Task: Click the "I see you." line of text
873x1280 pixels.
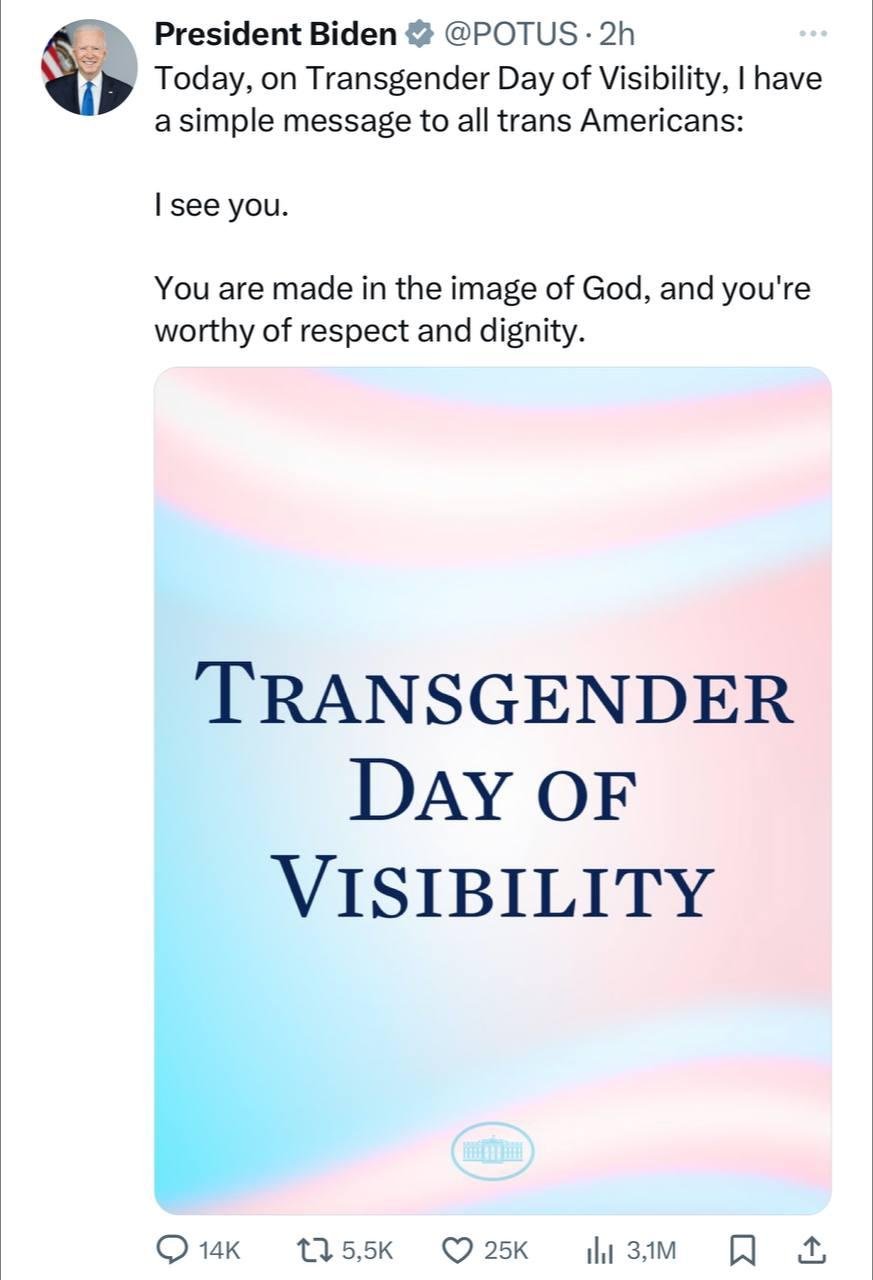Action: coord(221,207)
